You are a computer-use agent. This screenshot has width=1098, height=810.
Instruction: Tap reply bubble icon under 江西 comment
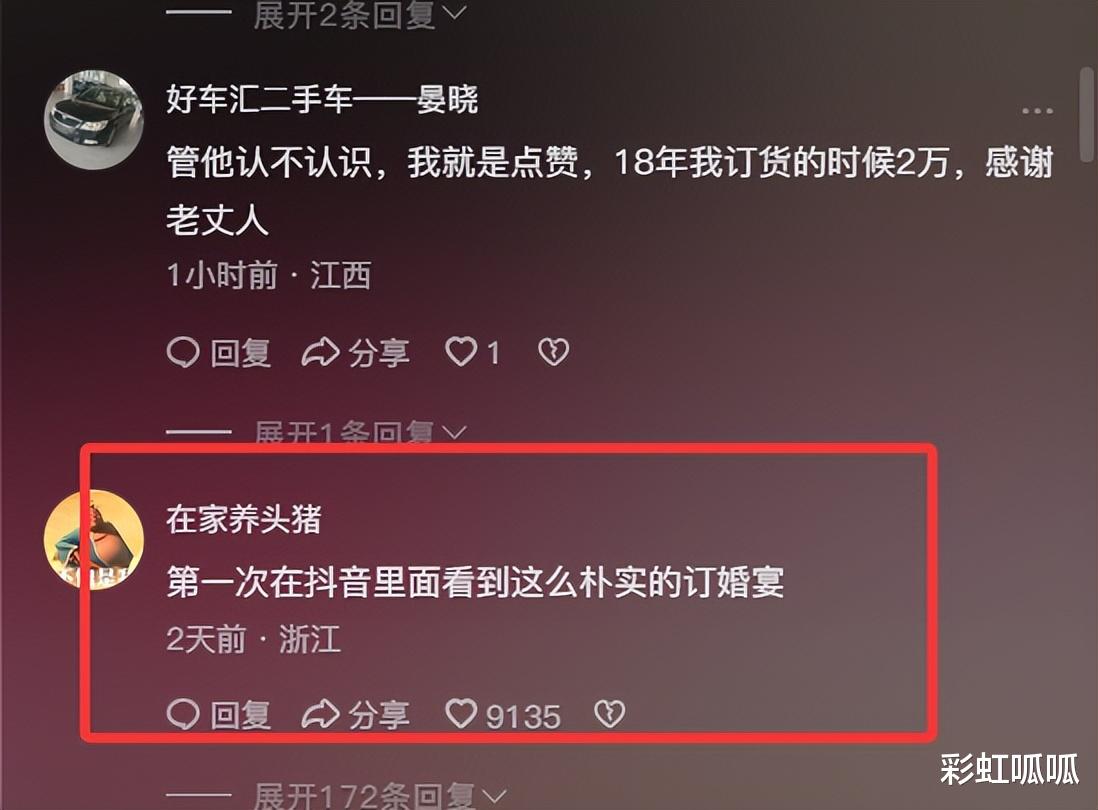tap(183, 352)
